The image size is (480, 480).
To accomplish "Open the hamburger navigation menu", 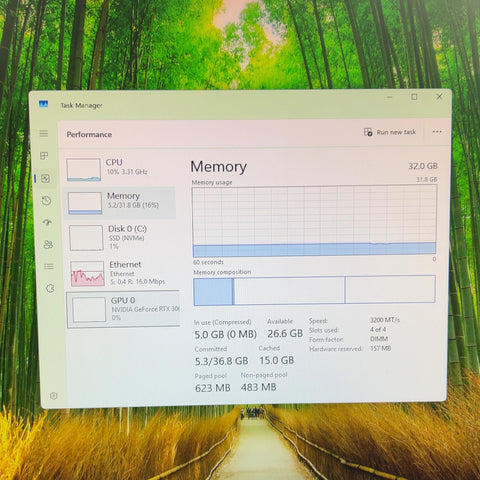I will pyautogui.click(x=44, y=134).
